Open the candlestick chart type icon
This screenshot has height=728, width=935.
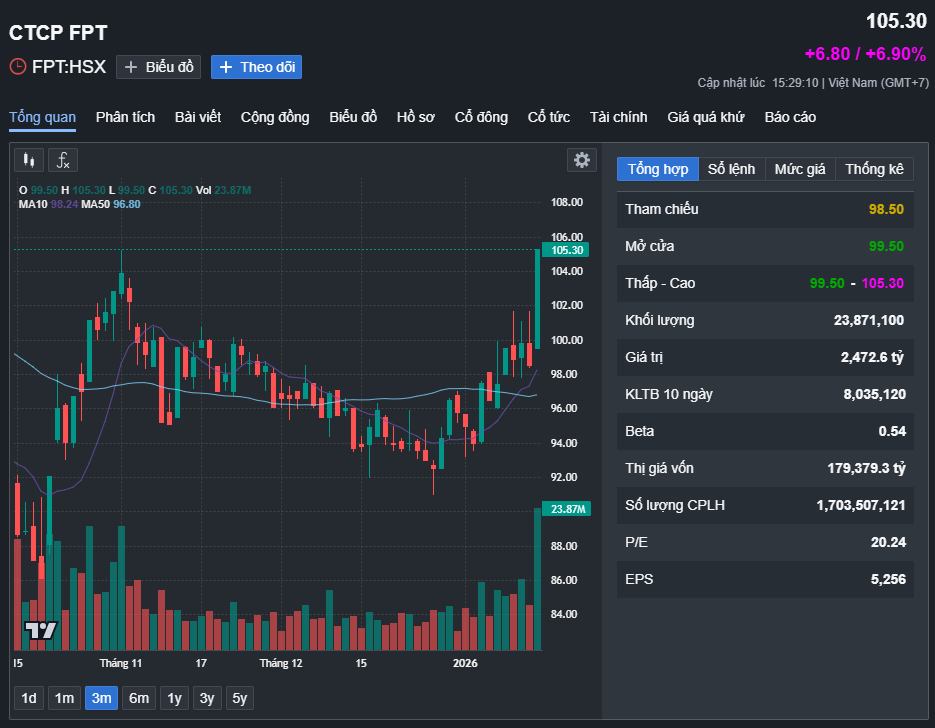tap(29, 160)
